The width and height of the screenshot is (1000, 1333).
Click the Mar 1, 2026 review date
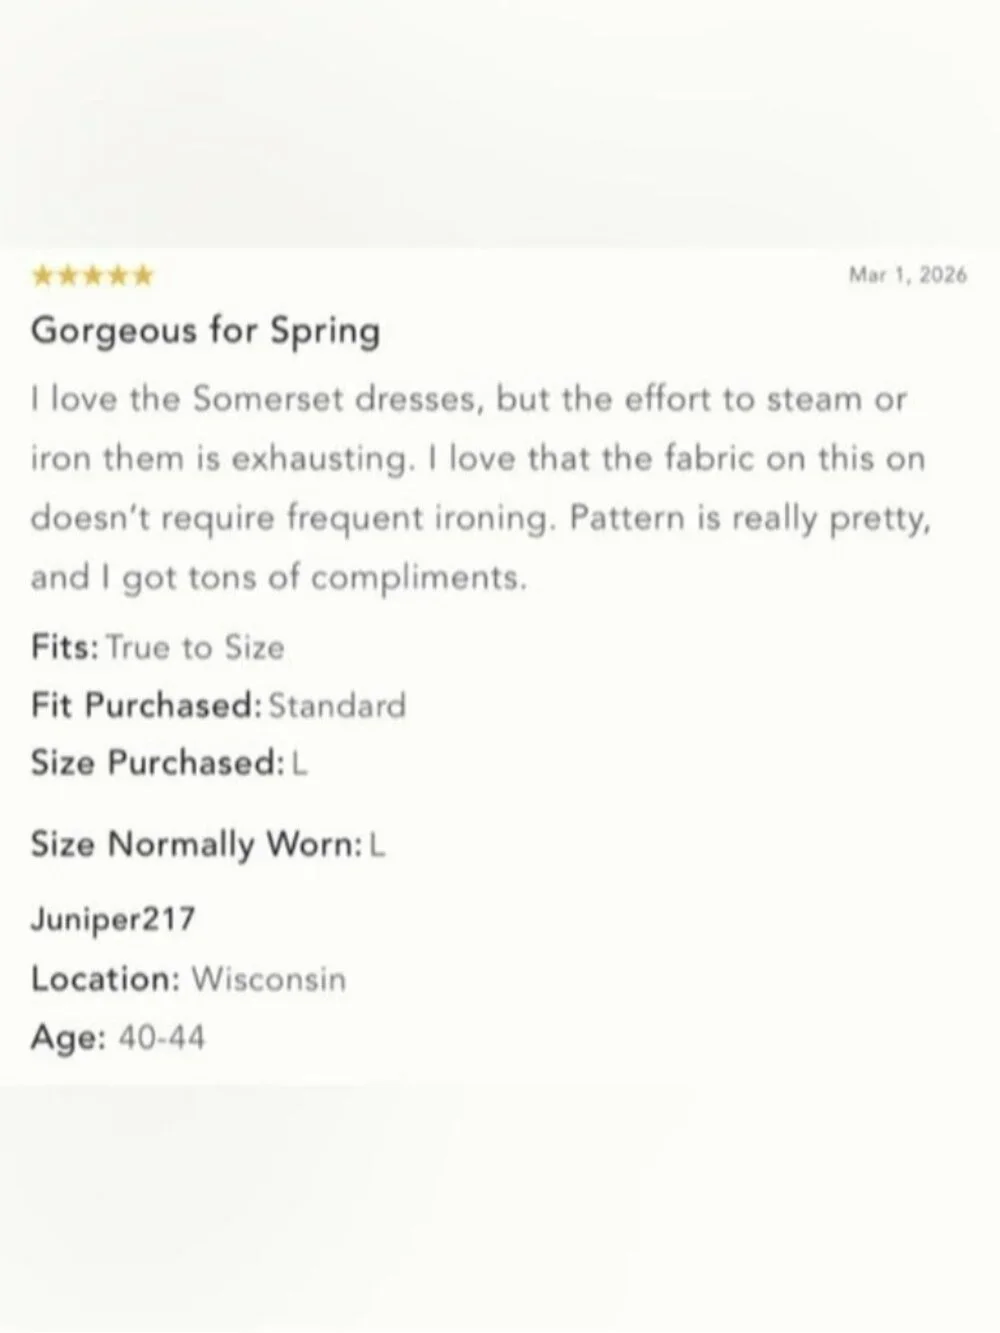coord(907,275)
